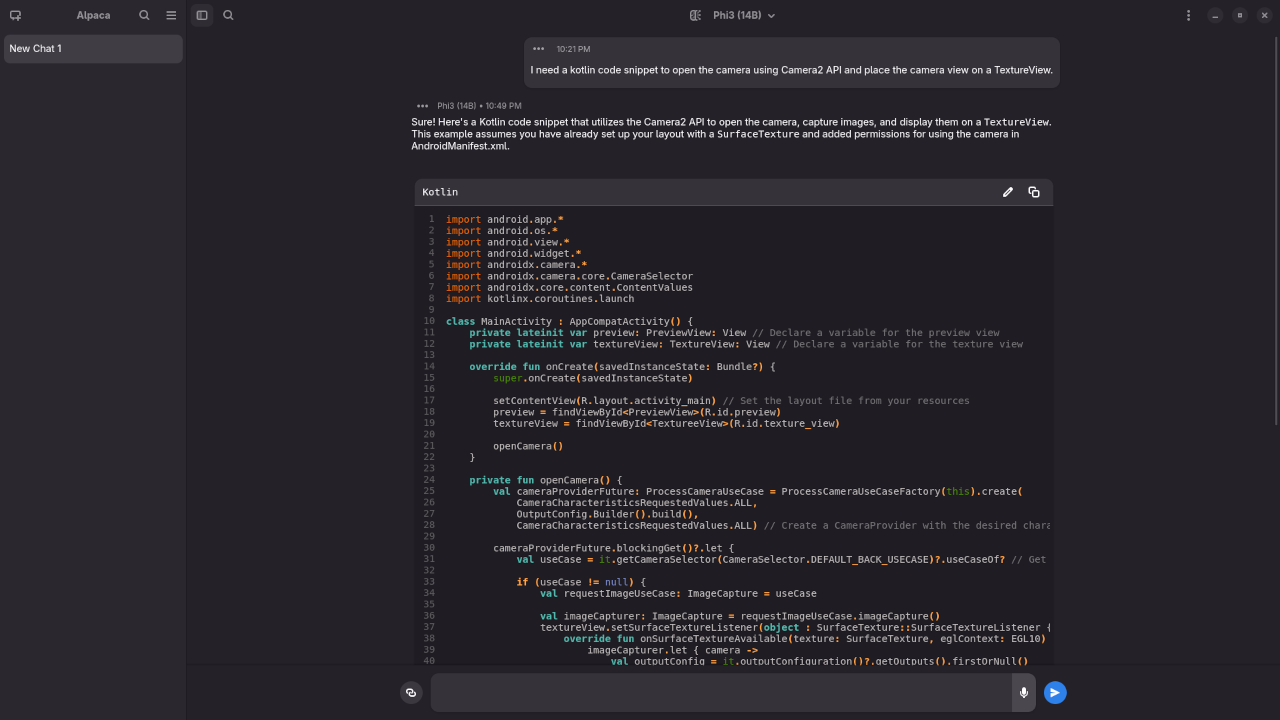Search chats in the sidebar
1280x720 pixels.
[x=145, y=15]
